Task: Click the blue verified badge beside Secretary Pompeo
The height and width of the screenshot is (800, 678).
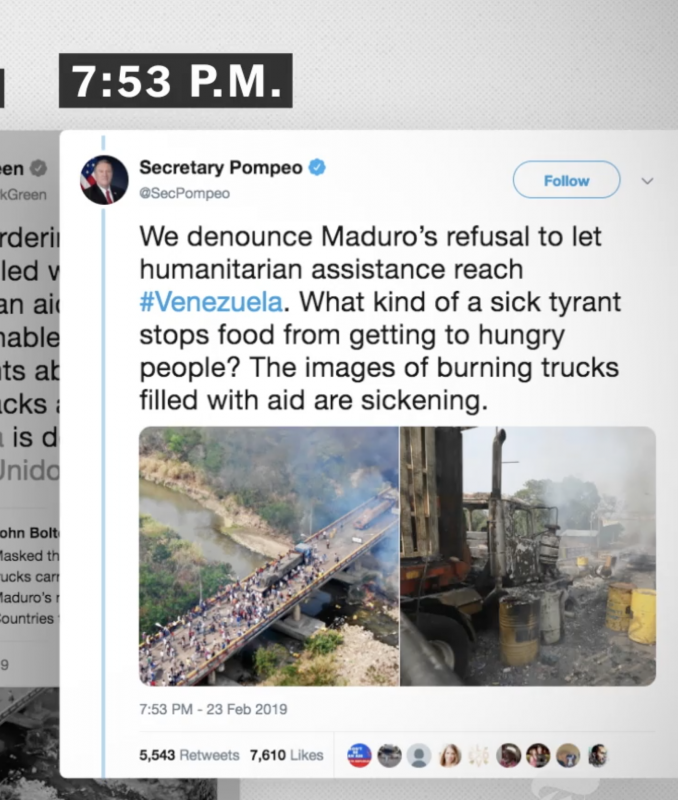Action: pos(317,167)
